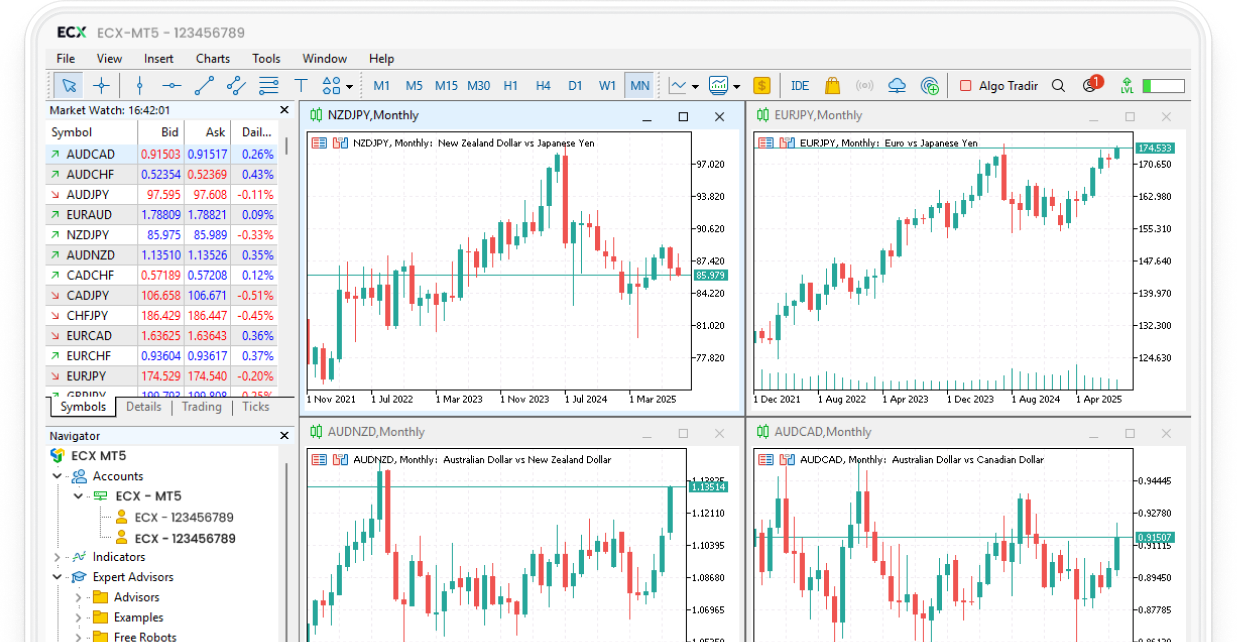Screen dimensions: 1237x642
Task: Select the Crosshair tool
Action: tap(101, 86)
